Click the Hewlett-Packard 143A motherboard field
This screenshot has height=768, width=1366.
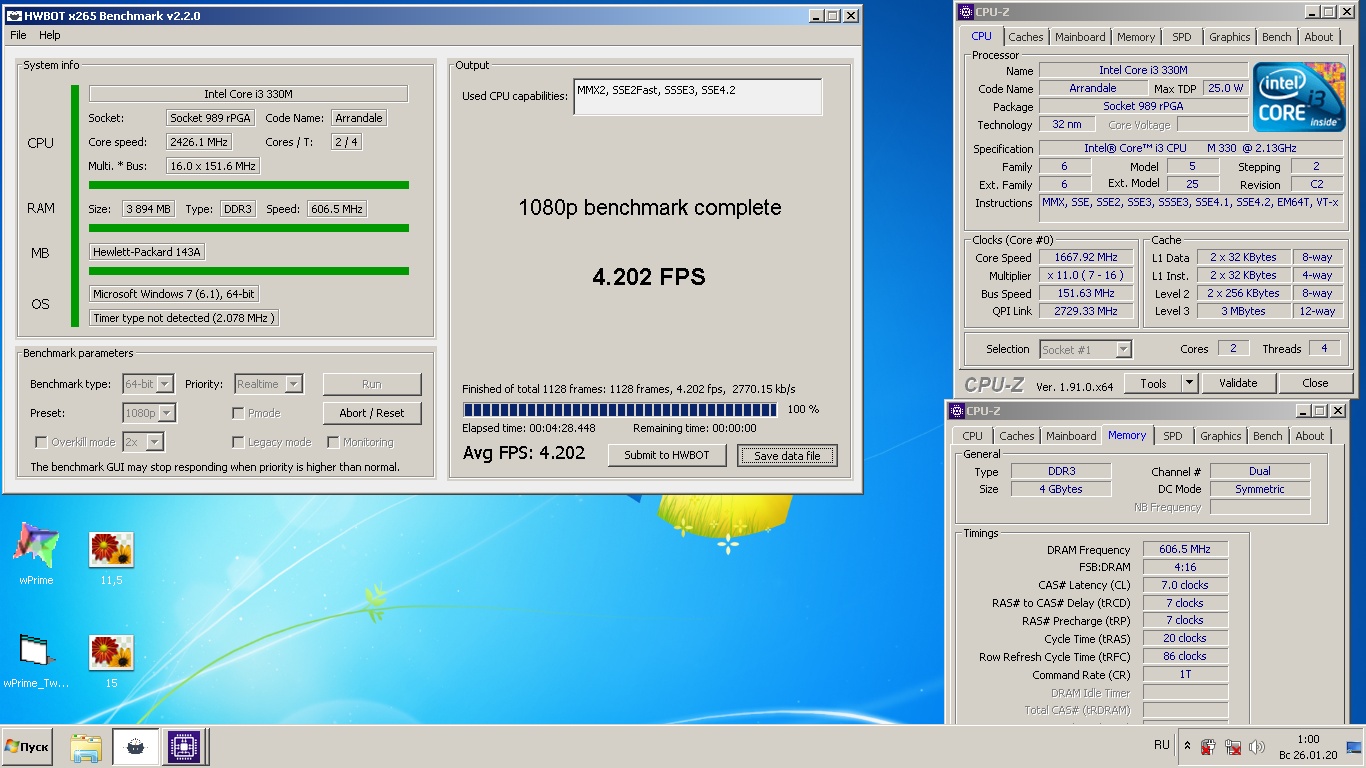pyautogui.click(x=147, y=252)
